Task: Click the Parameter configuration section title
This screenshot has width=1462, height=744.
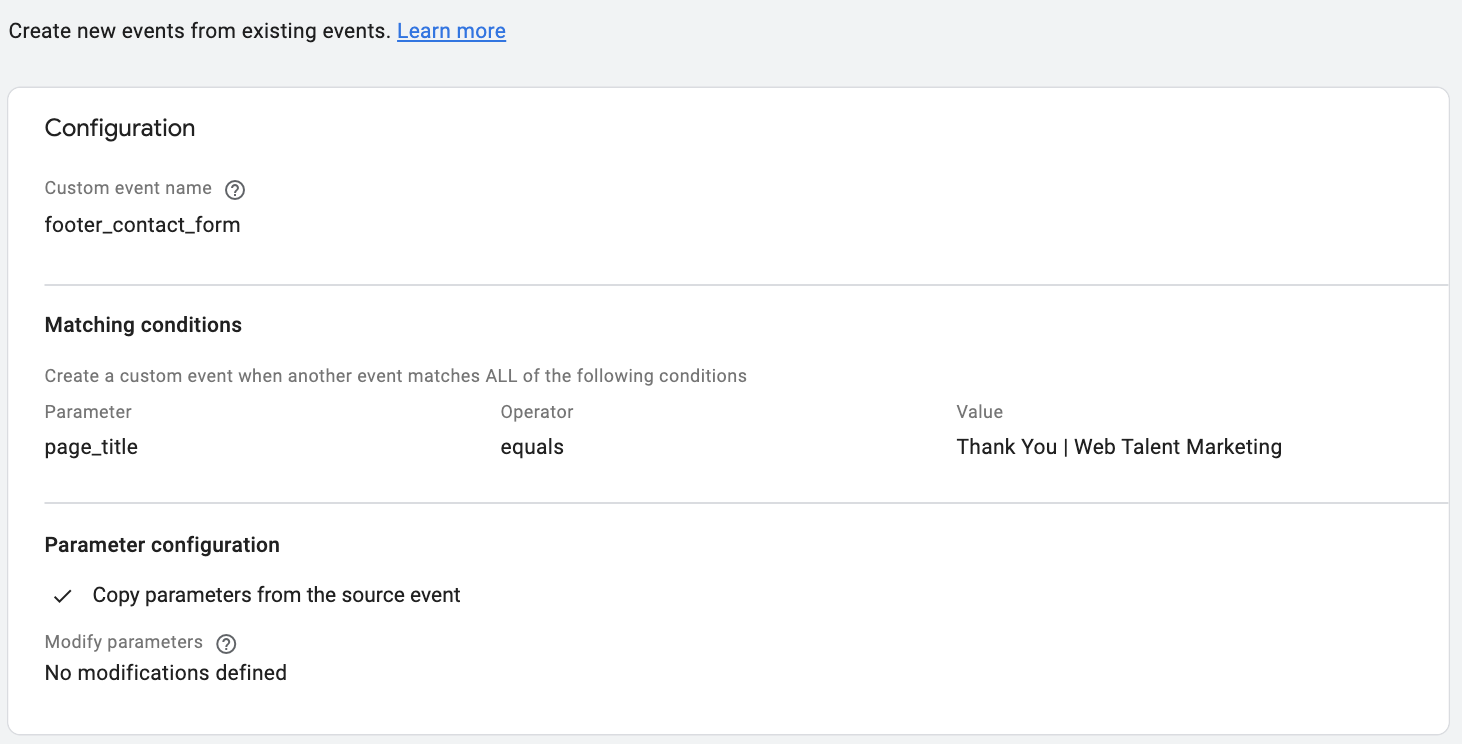Action: (x=162, y=545)
